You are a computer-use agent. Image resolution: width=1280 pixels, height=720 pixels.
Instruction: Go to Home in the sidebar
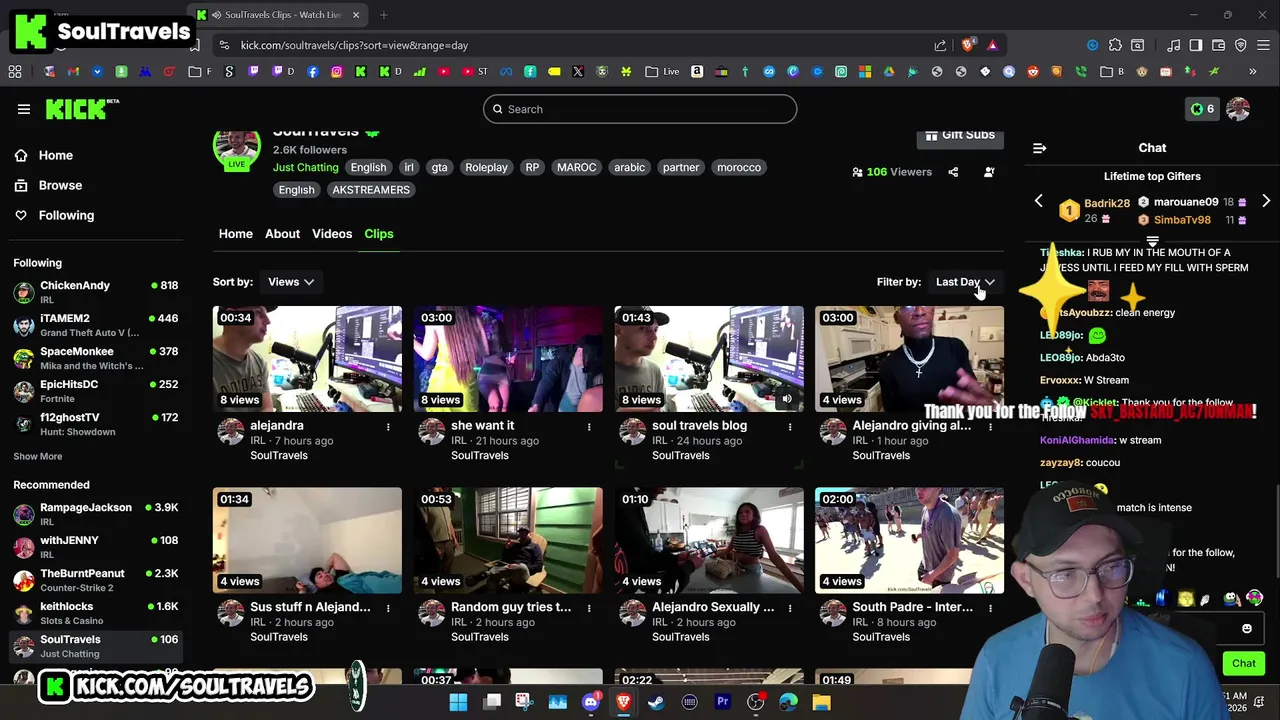tap(56, 155)
